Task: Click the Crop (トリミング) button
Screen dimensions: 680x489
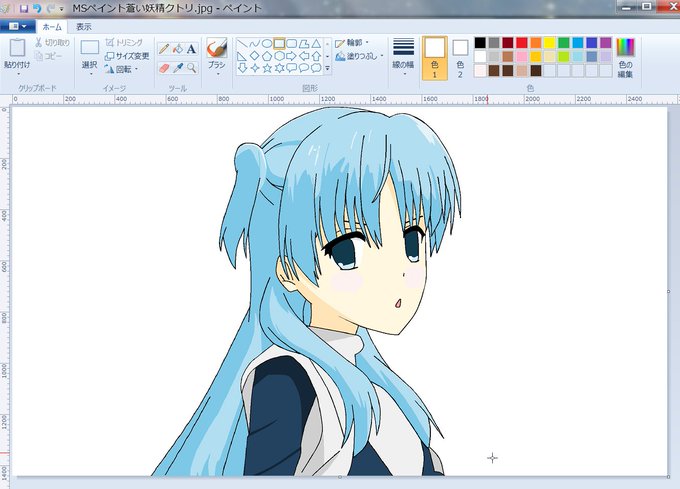Action: tap(124, 42)
